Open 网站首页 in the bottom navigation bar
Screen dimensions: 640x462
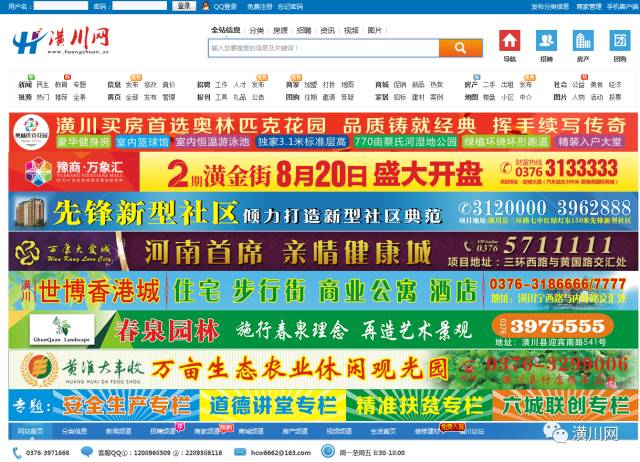point(30,431)
